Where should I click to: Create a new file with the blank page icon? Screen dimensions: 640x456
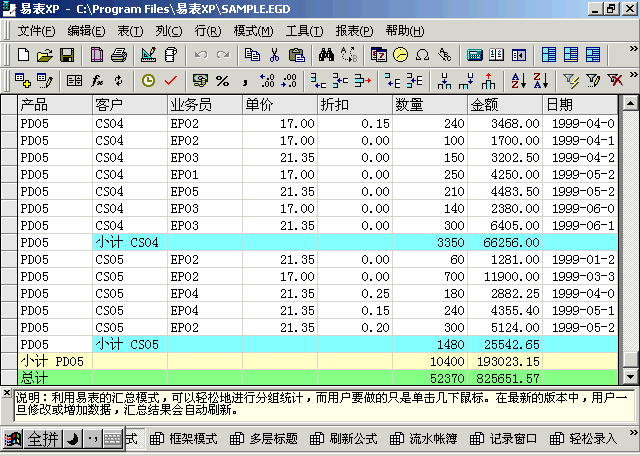point(23,55)
